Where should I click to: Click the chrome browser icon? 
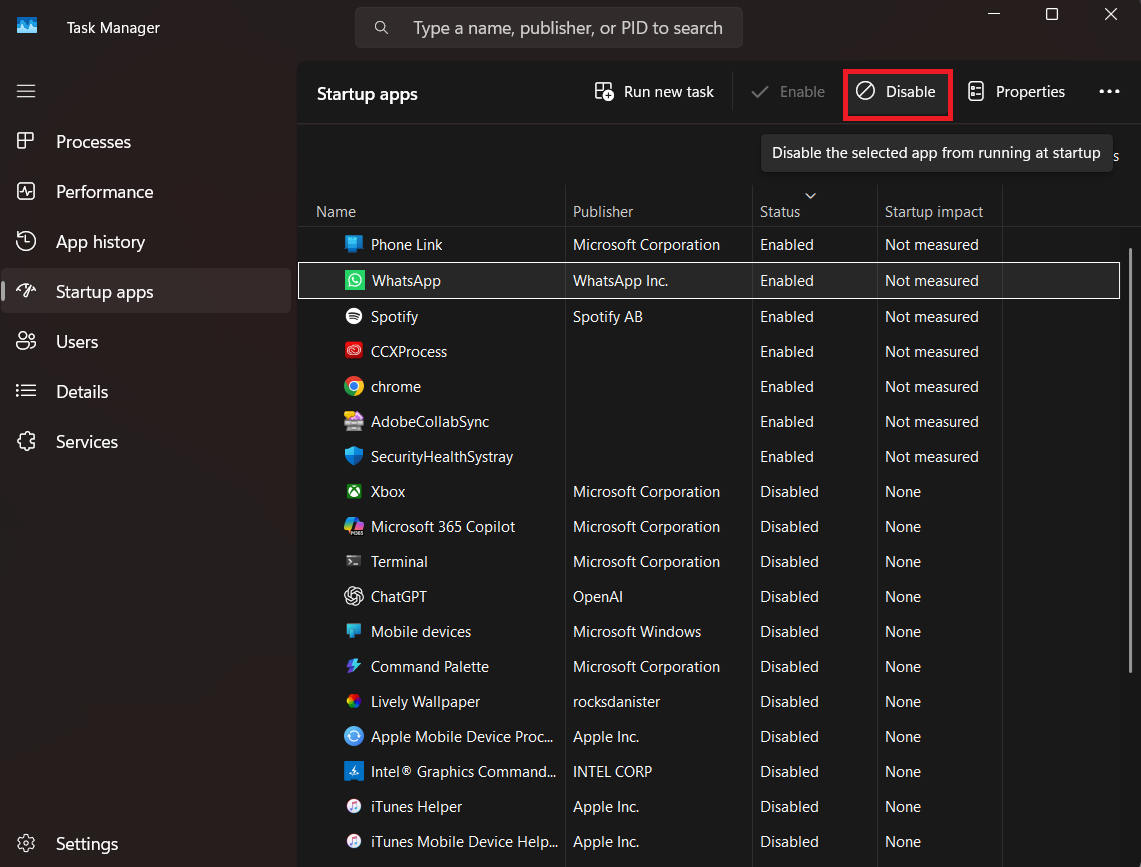click(x=354, y=386)
